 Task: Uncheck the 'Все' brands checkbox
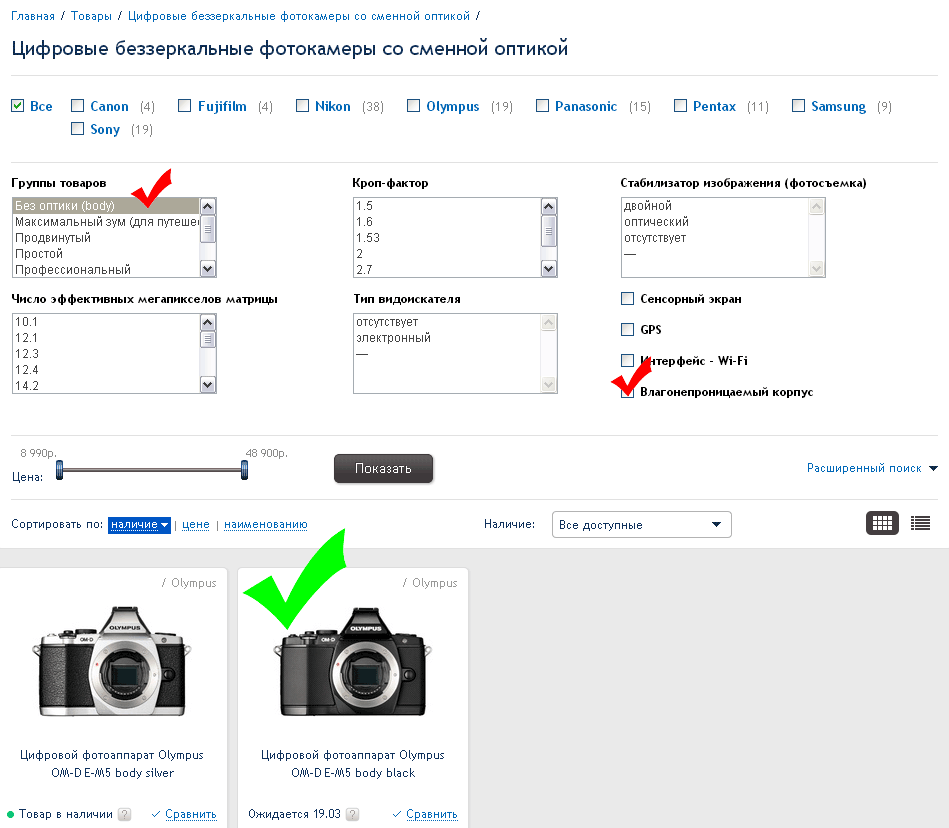[18, 105]
